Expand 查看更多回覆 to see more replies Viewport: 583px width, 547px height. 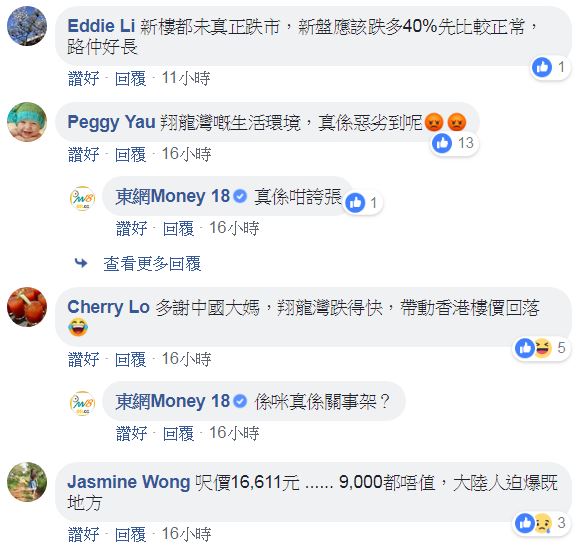152,264
